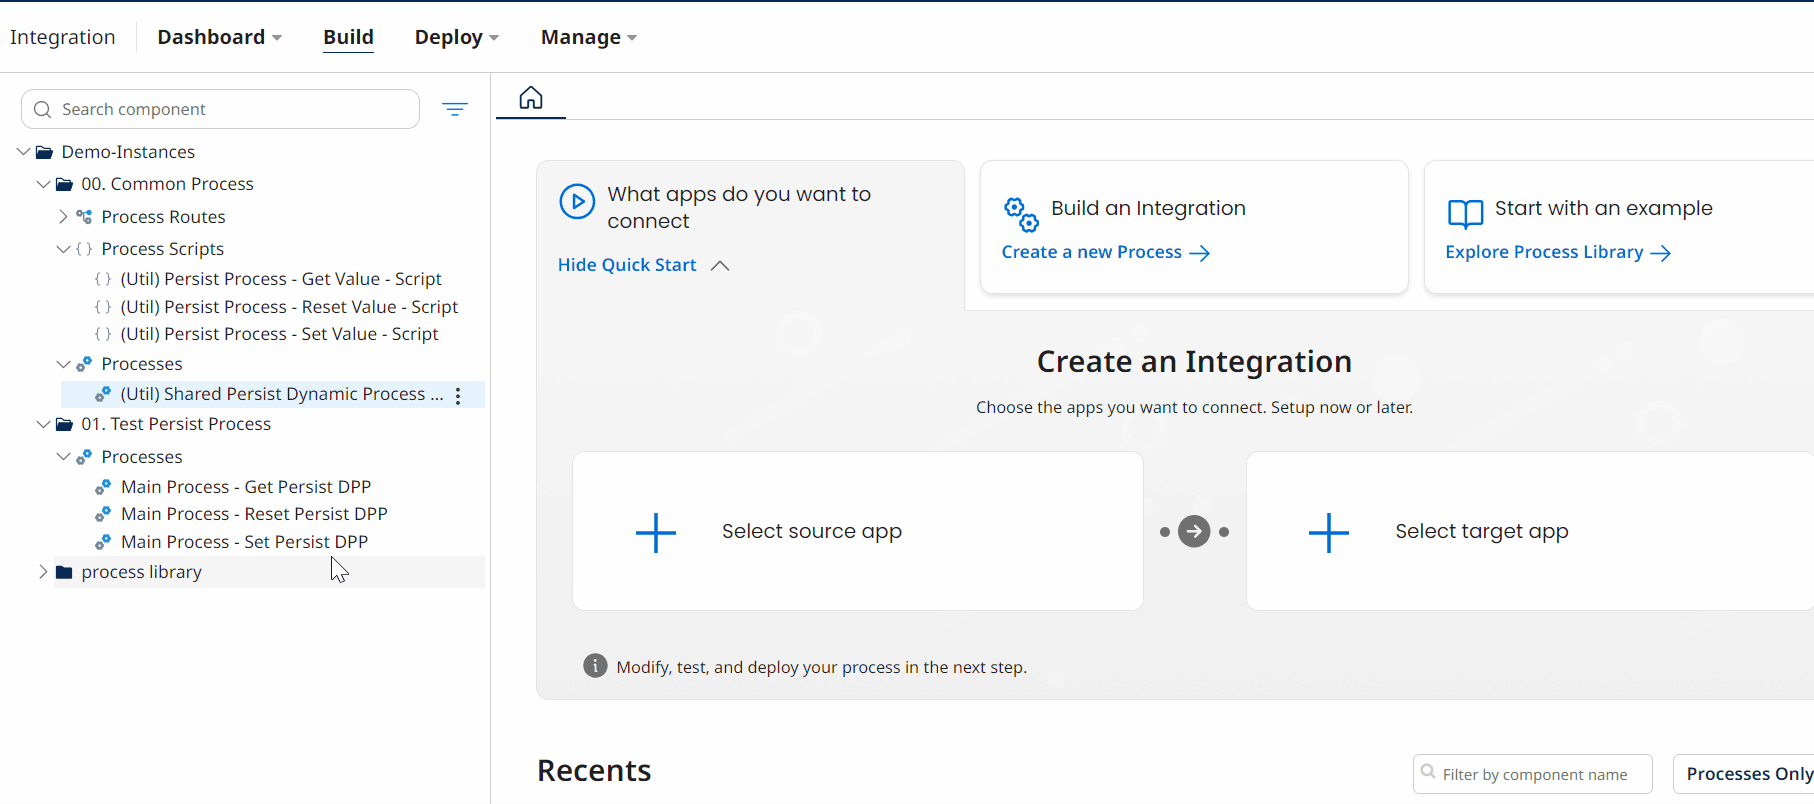The width and height of the screenshot is (1814, 804).
Task: Open the component filter icon
Action: pyautogui.click(x=455, y=109)
